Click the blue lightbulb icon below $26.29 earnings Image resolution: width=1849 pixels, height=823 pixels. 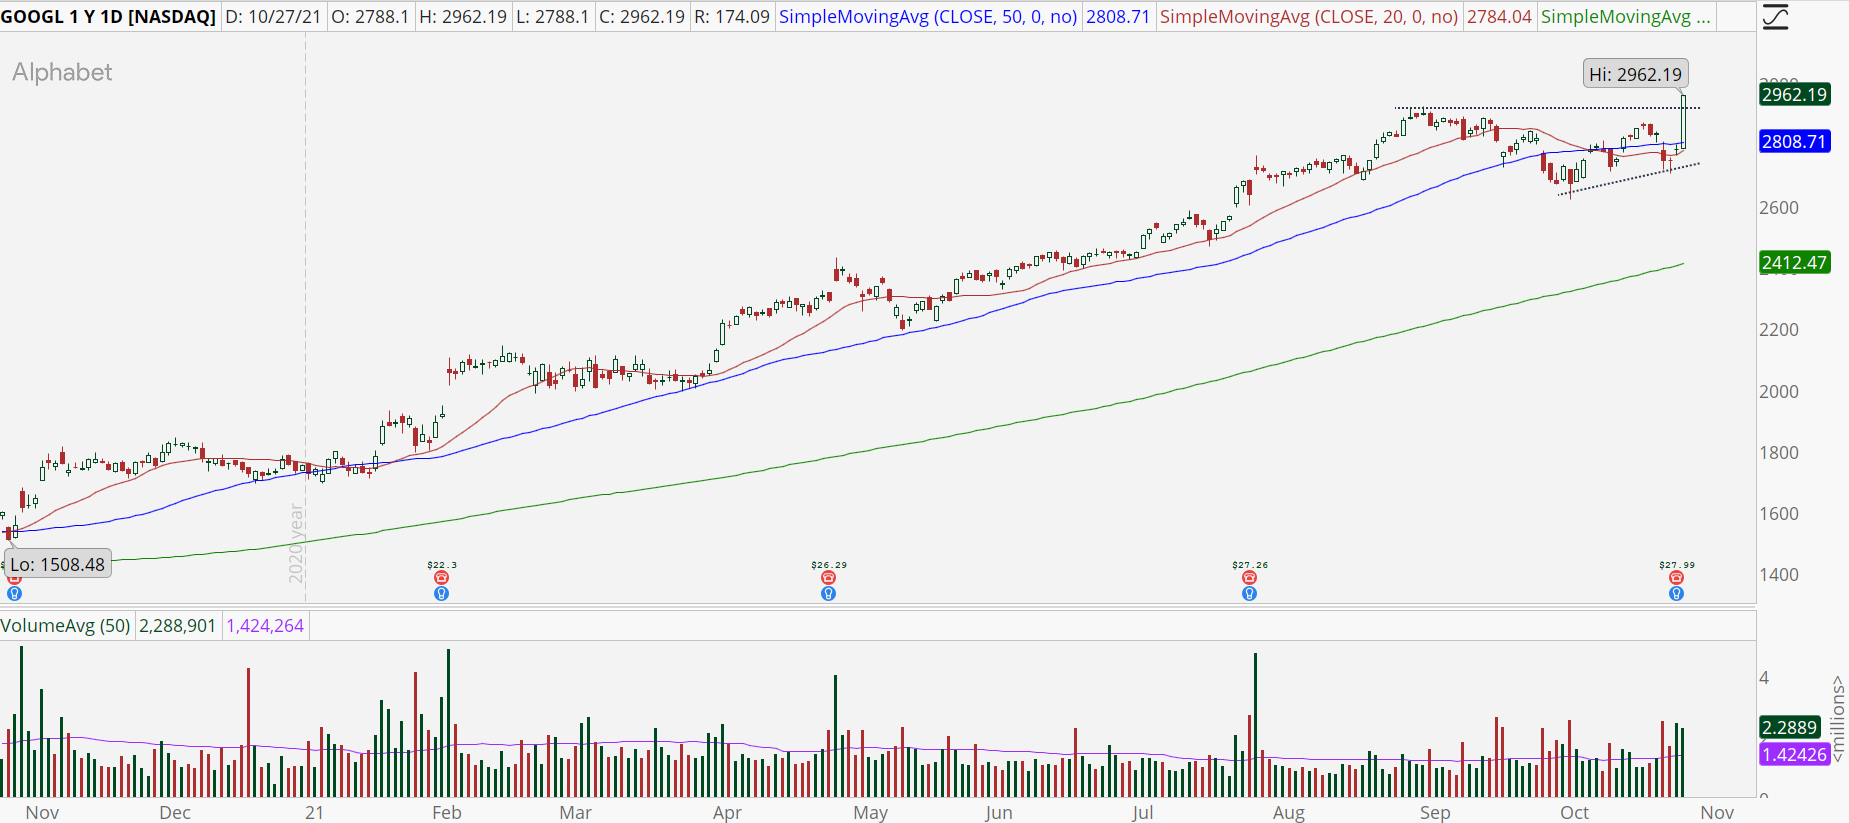tap(828, 594)
